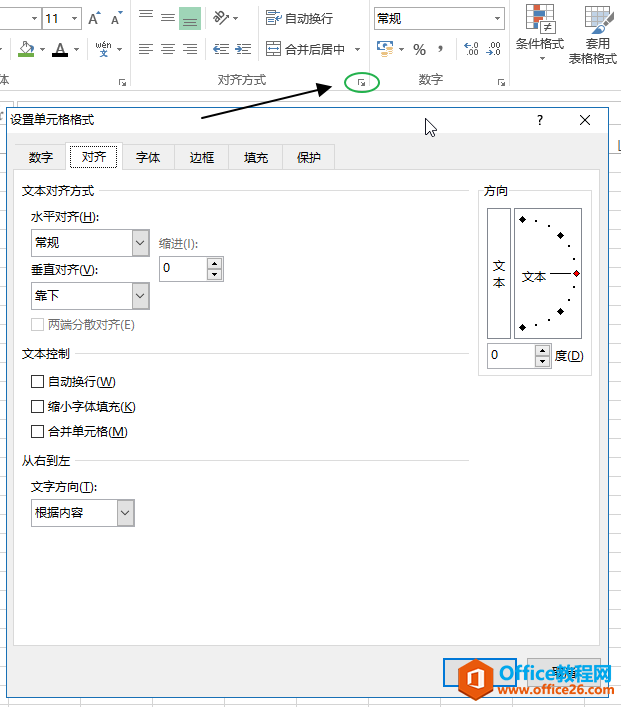
Task: Check 自动换行(W) checkbox
Action: [x=37, y=382]
